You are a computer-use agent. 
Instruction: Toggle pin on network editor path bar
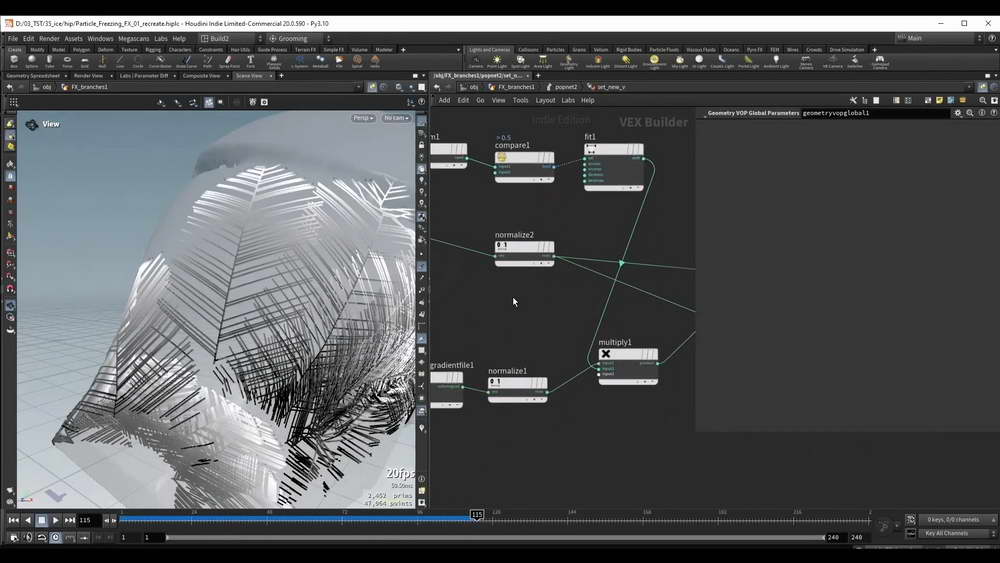point(982,87)
